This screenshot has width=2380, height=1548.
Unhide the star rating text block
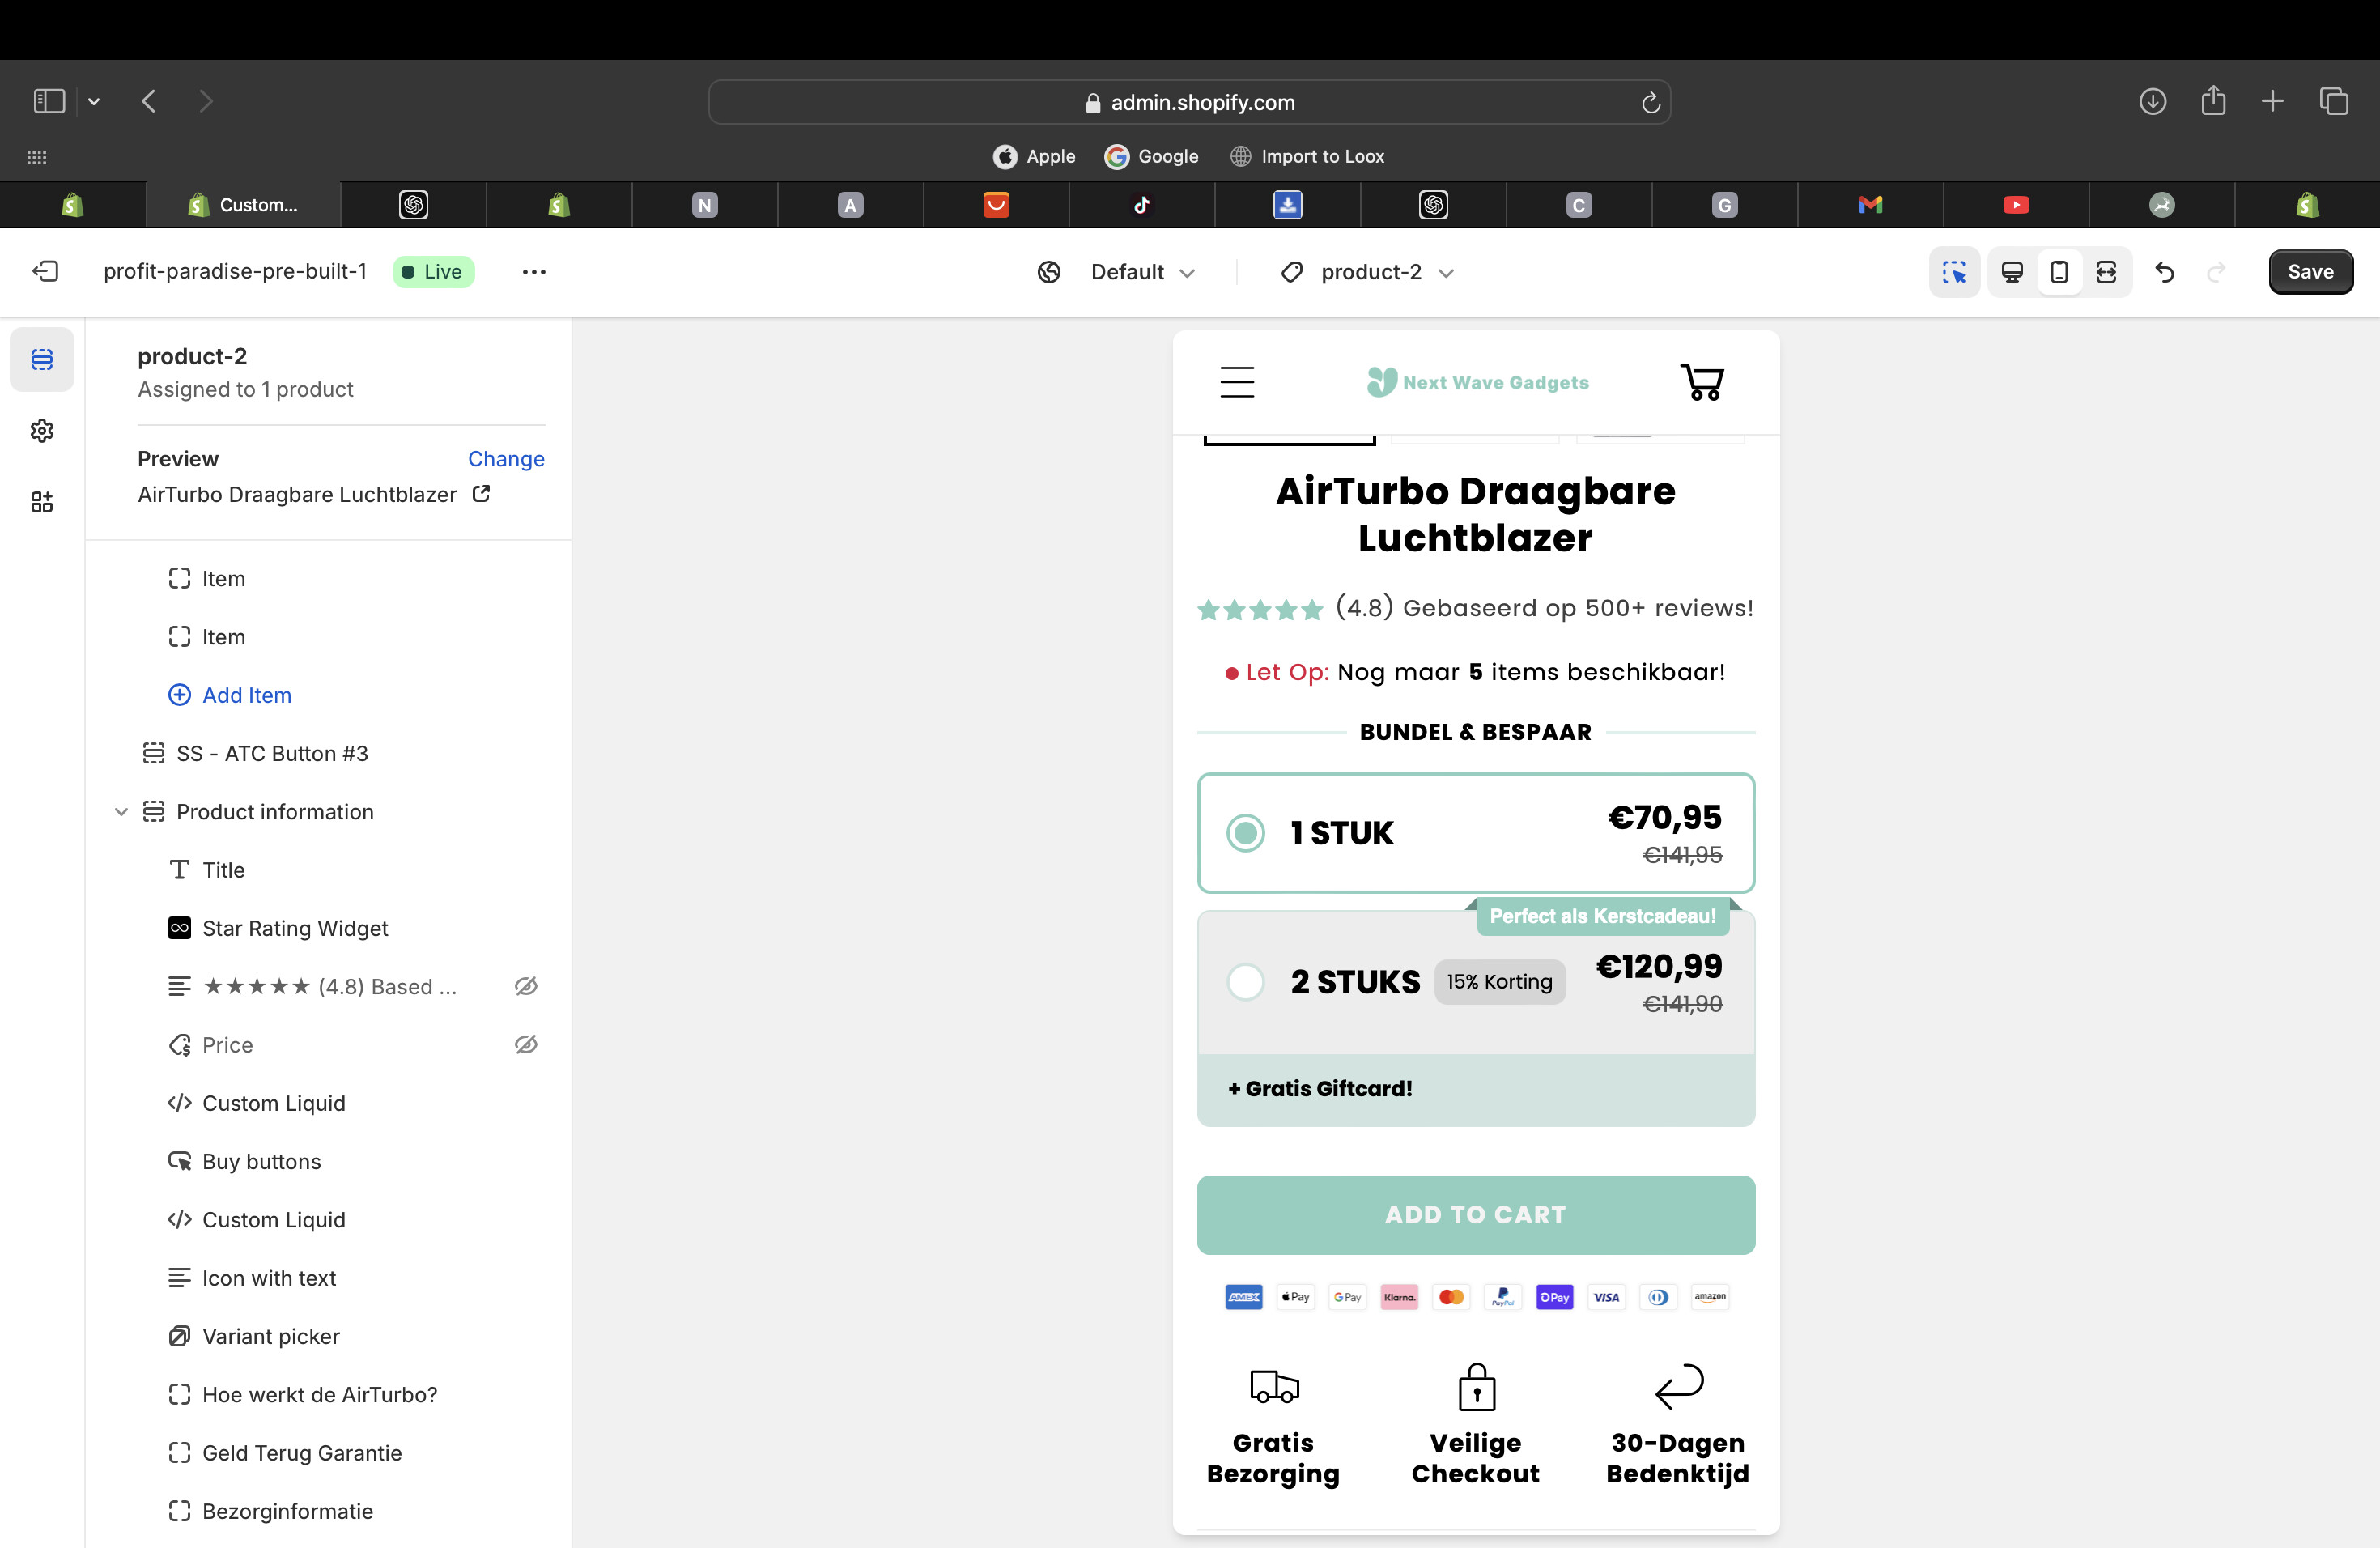coord(526,987)
